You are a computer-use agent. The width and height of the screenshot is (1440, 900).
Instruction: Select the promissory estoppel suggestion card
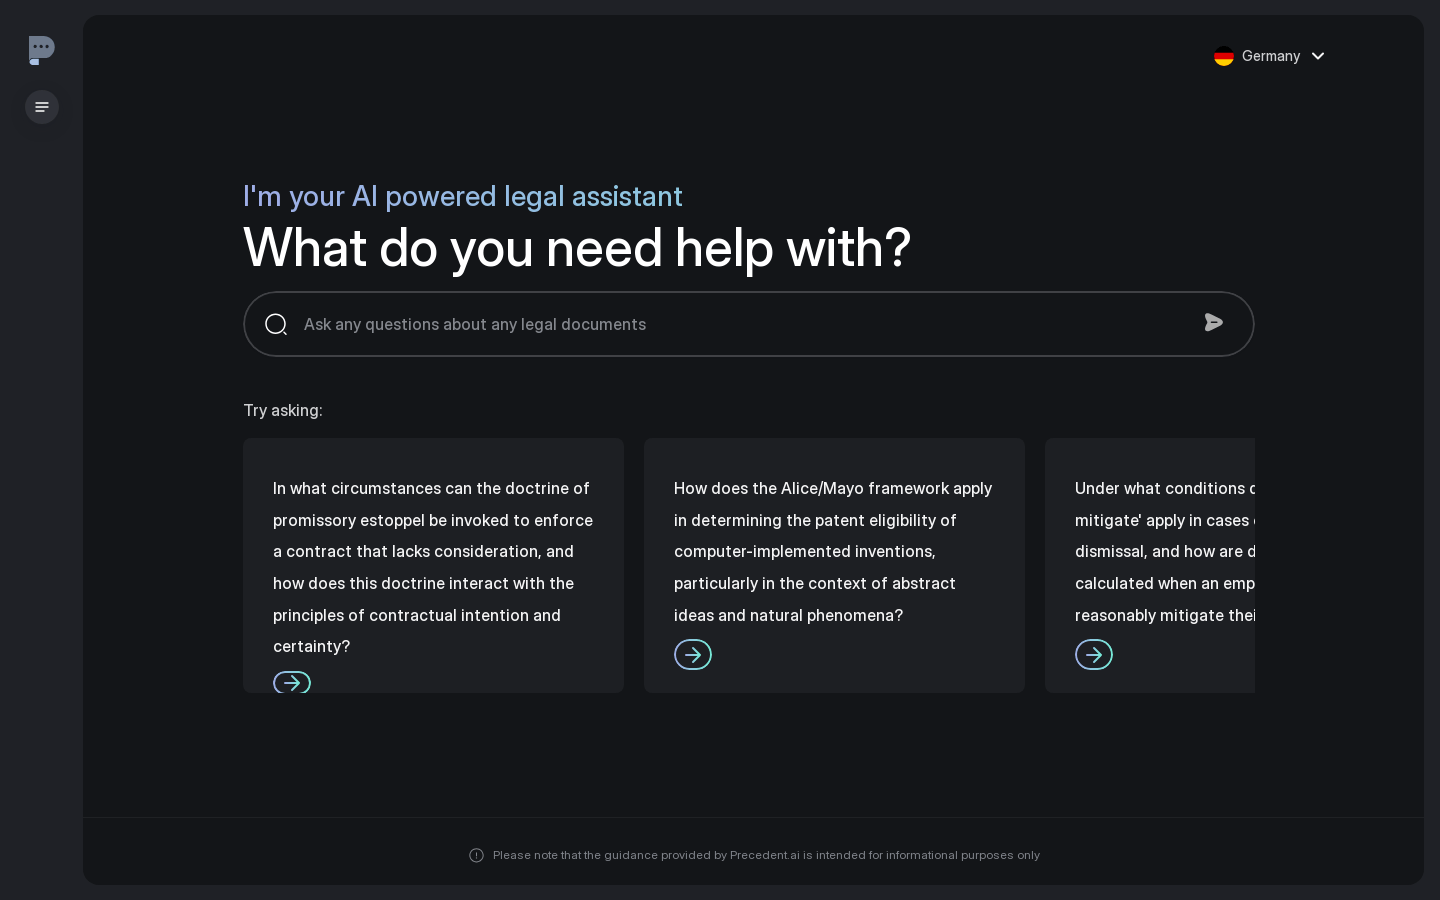pos(433,565)
